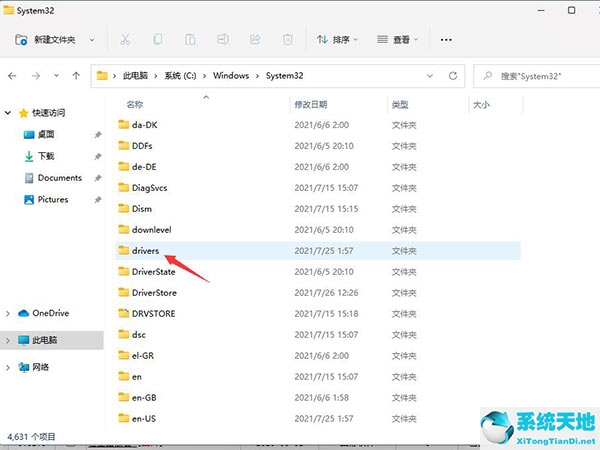Sort by the 类型 column header
600x450 pixels.
[x=400, y=104]
